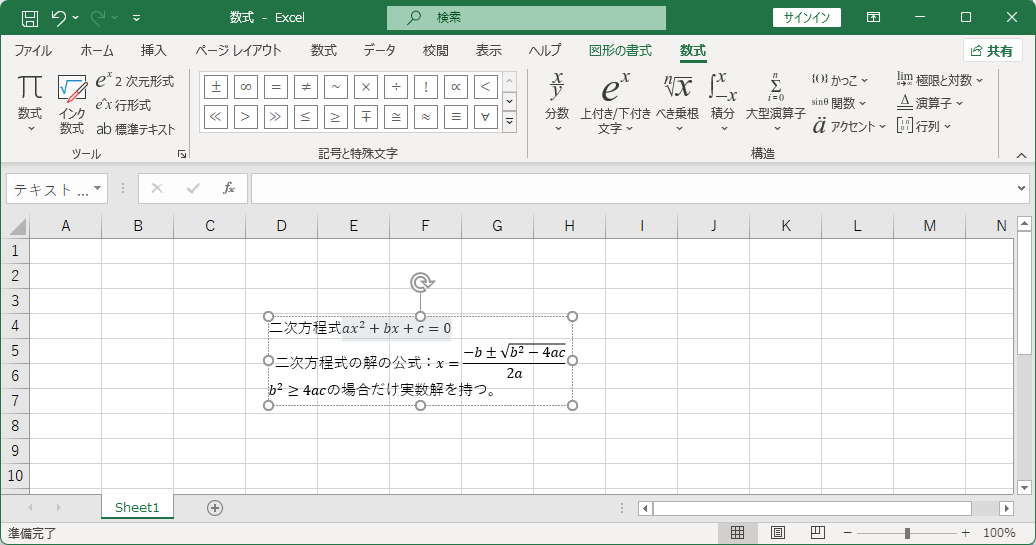Open the undo history dropdown arrow
The width and height of the screenshot is (1036, 545).
tap(75, 18)
